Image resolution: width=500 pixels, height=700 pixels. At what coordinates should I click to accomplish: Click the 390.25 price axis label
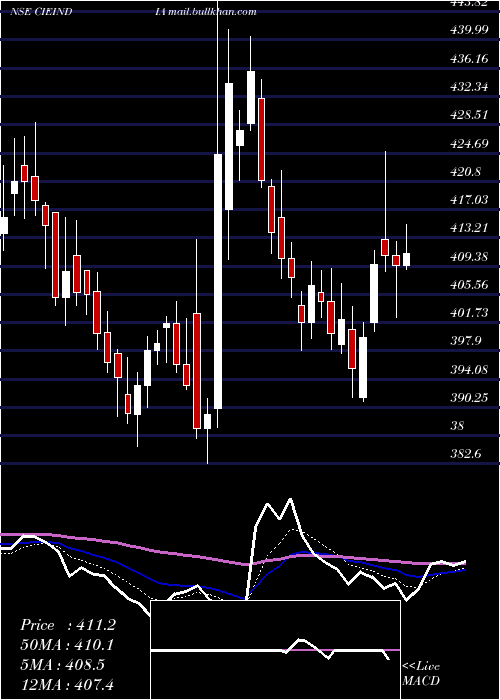468,398
